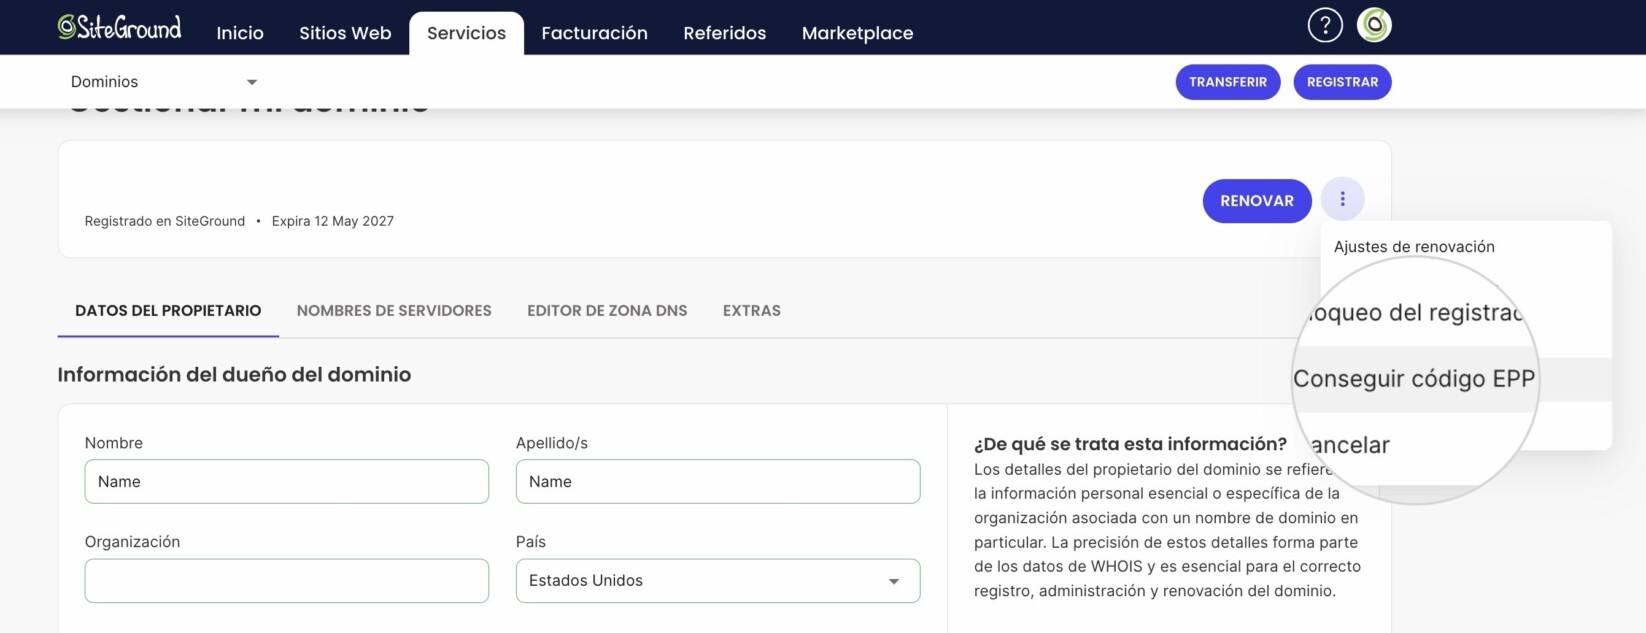Open the user profile avatar
Viewport: 1646px width, 633px height.
(x=1374, y=25)
